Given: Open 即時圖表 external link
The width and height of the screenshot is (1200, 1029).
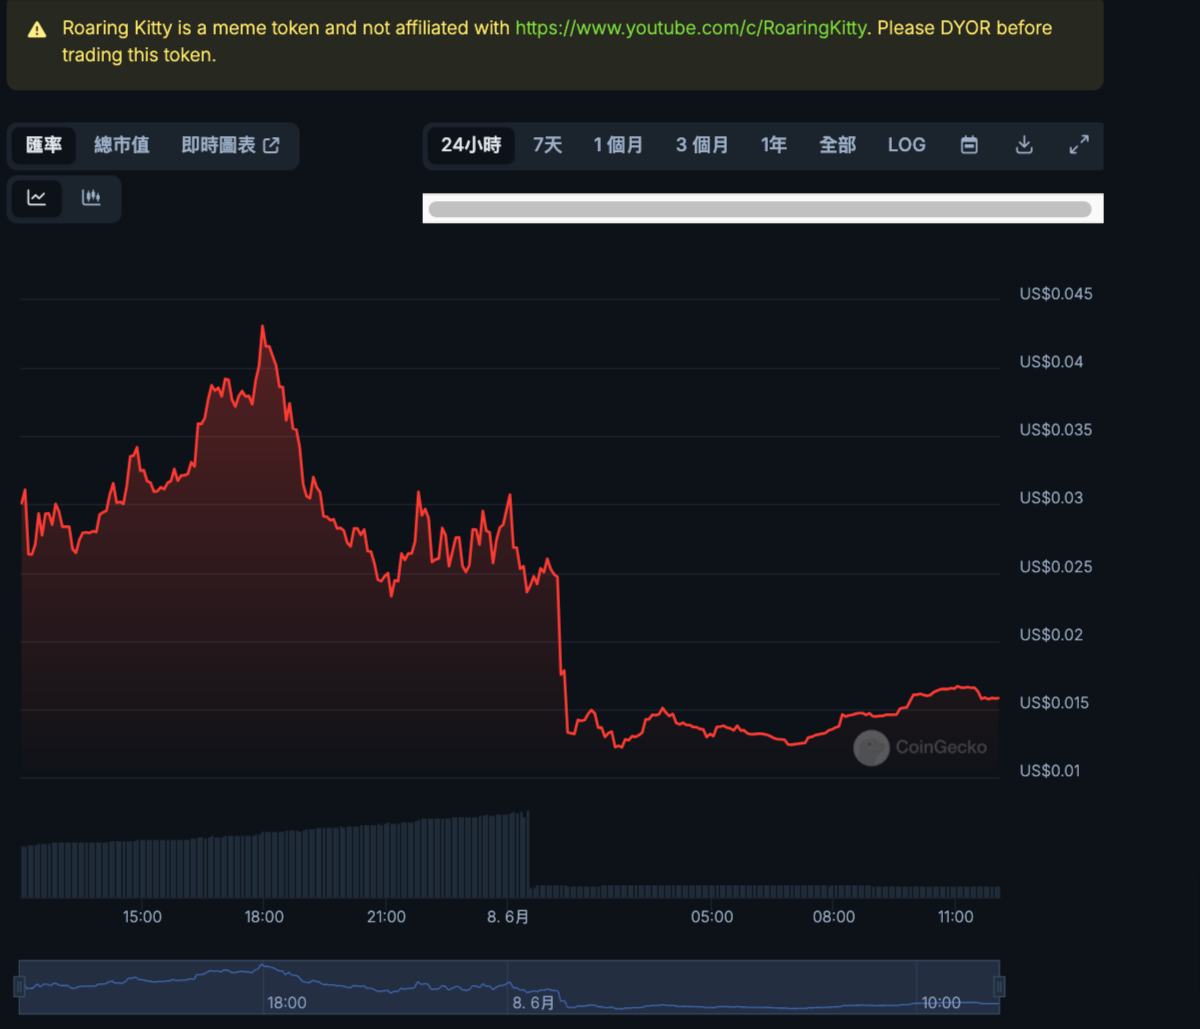Looking at the screenshot, I should click(230, 145).
